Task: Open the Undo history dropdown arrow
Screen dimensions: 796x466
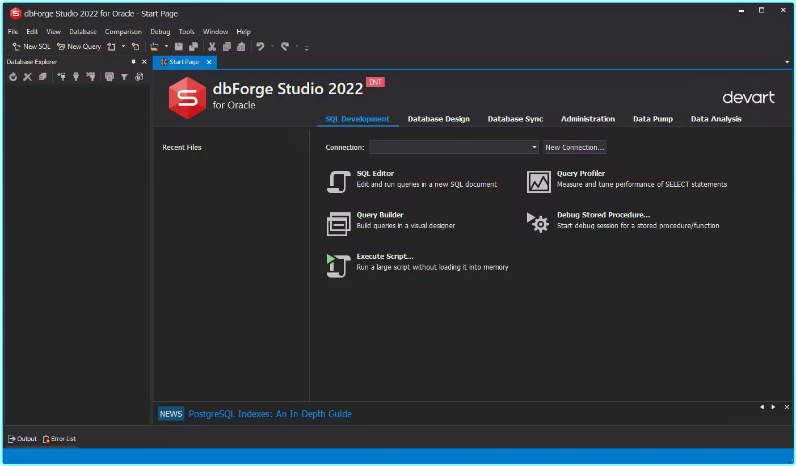Action: point(273,47)
